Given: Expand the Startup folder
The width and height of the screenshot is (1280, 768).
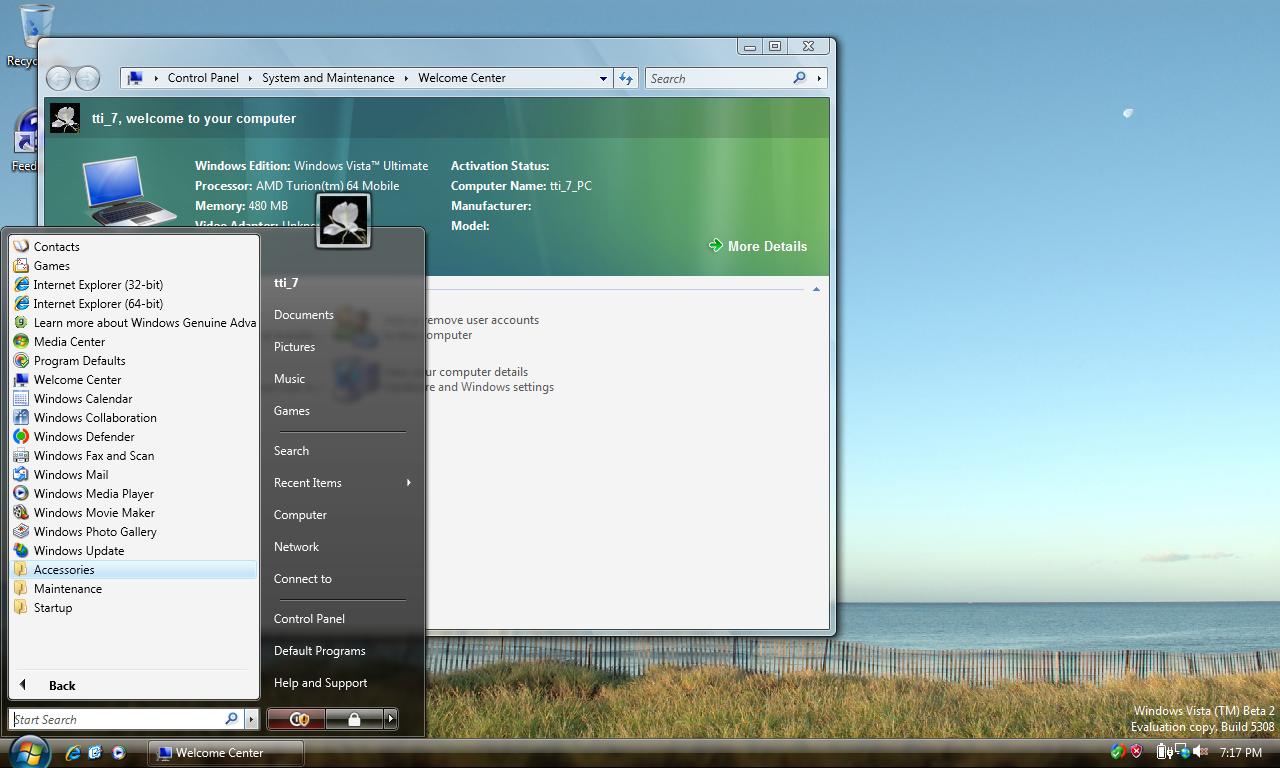Looking at the screenshot, I should [x=134, y=608].
